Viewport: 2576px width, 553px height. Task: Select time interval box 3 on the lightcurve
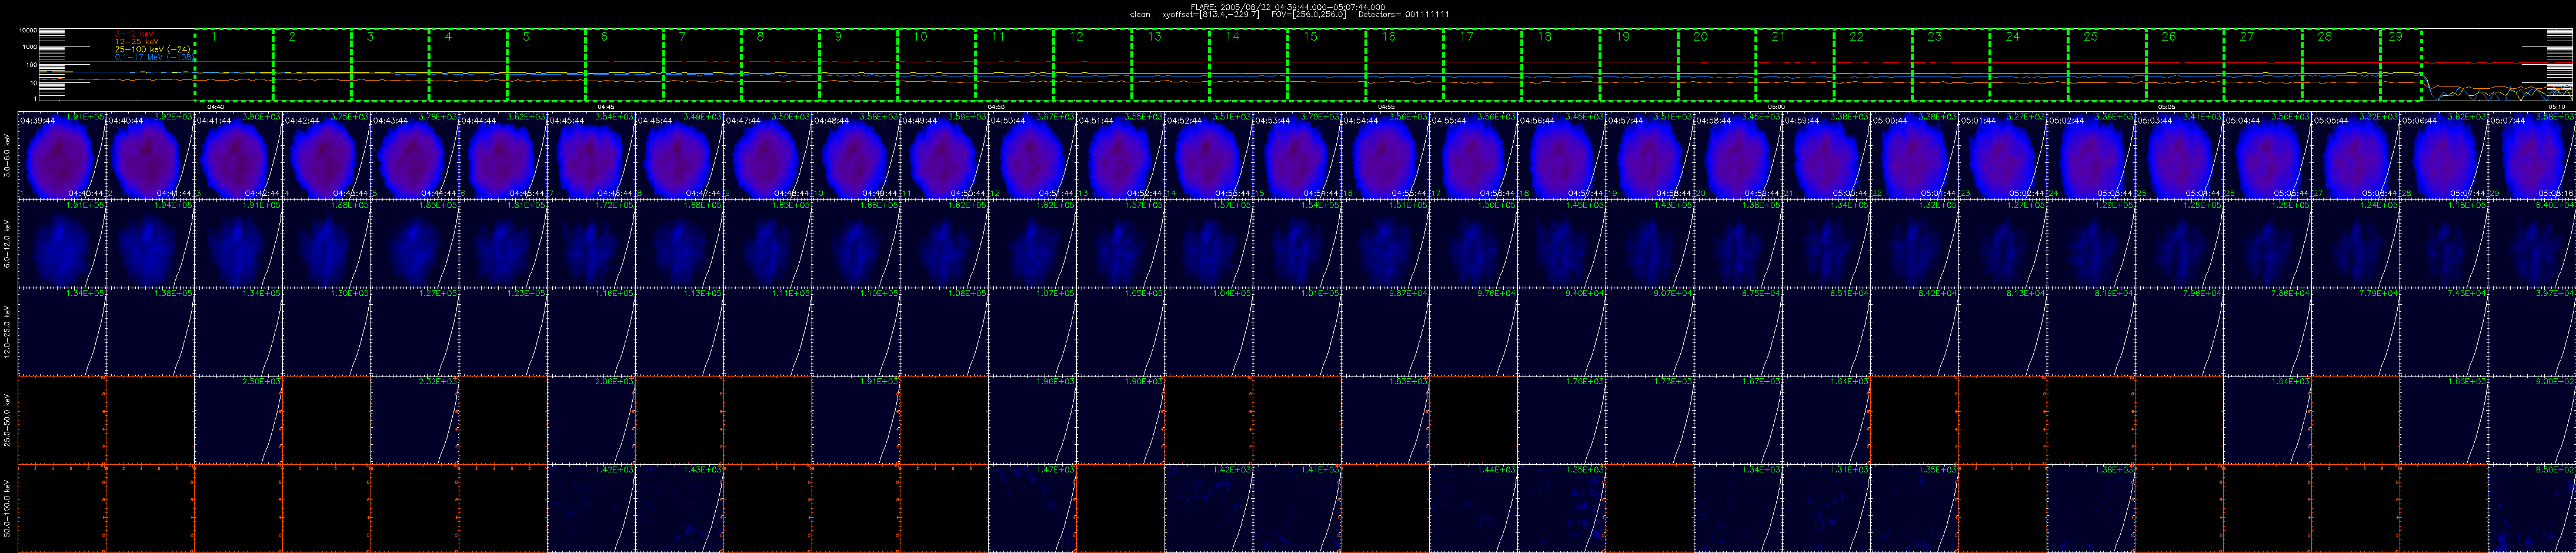click(390, 65)
